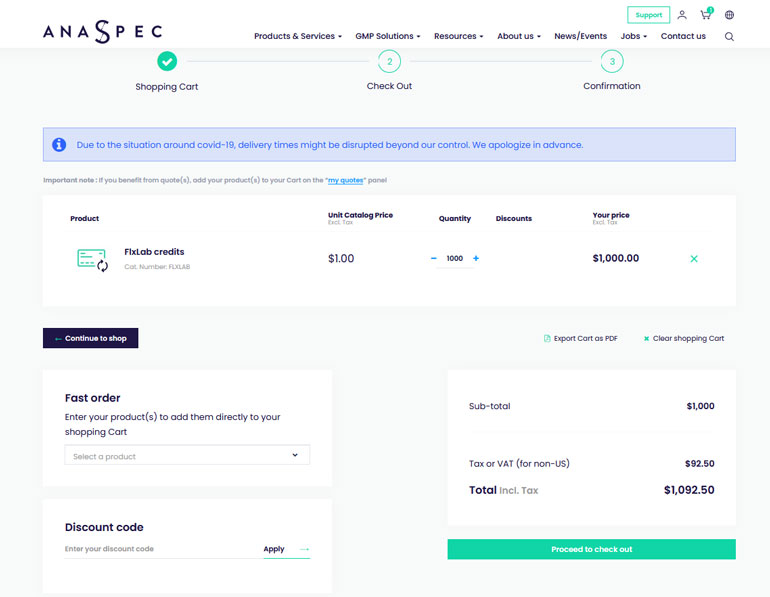Click the Shopping Cart step label
The height and width of the screenshot is (597, 770).
pyautogui.click(x=167, y=87)
